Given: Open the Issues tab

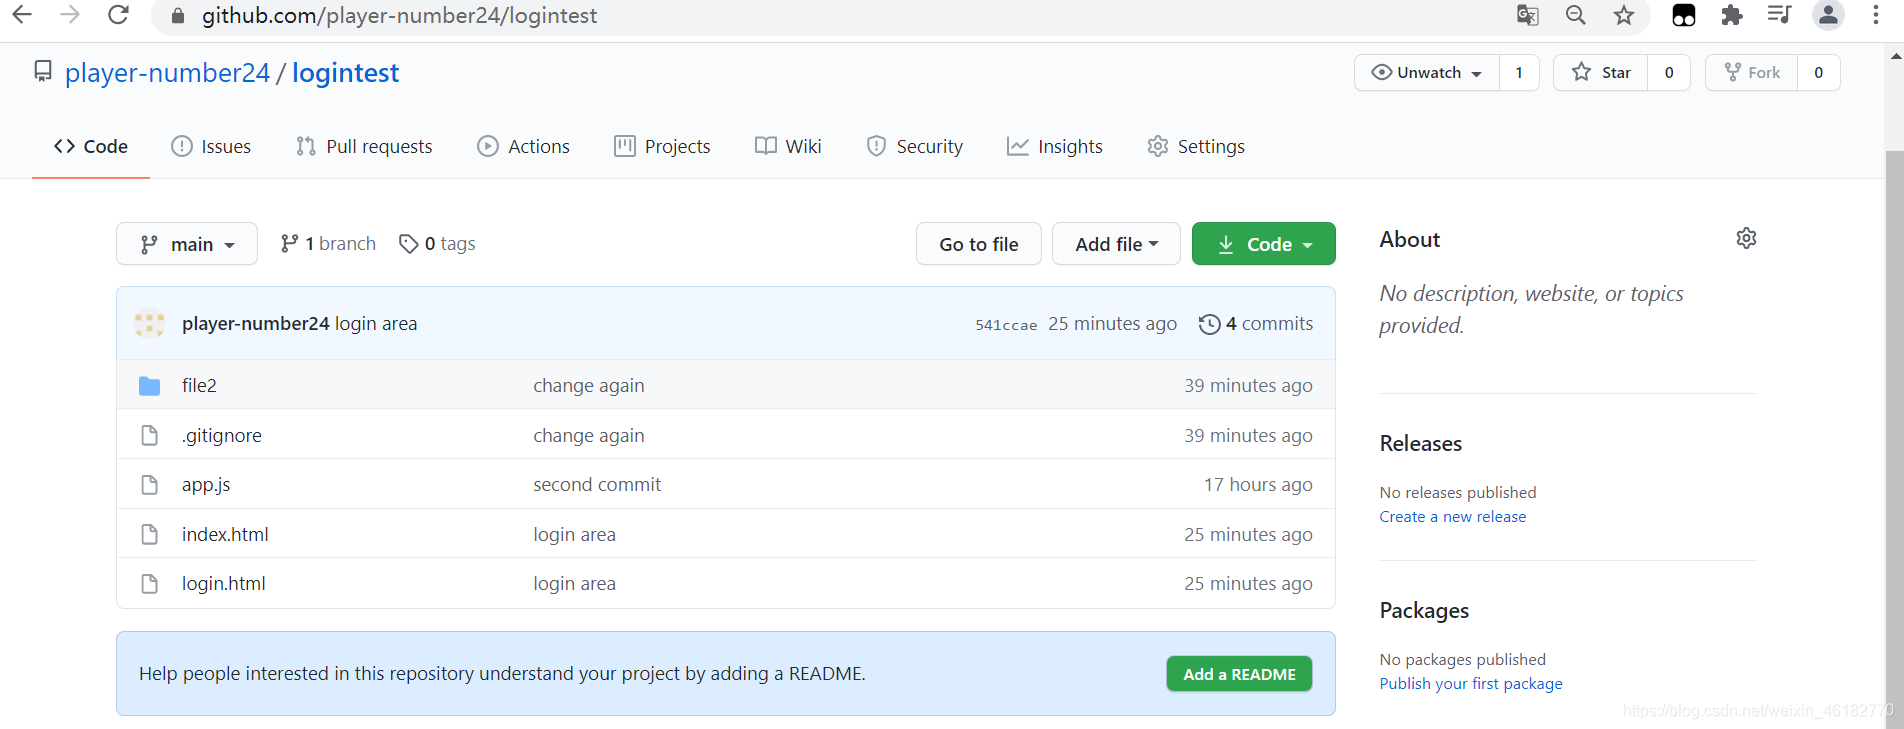Looking at the screenshot, I should (x=211, y=146).
